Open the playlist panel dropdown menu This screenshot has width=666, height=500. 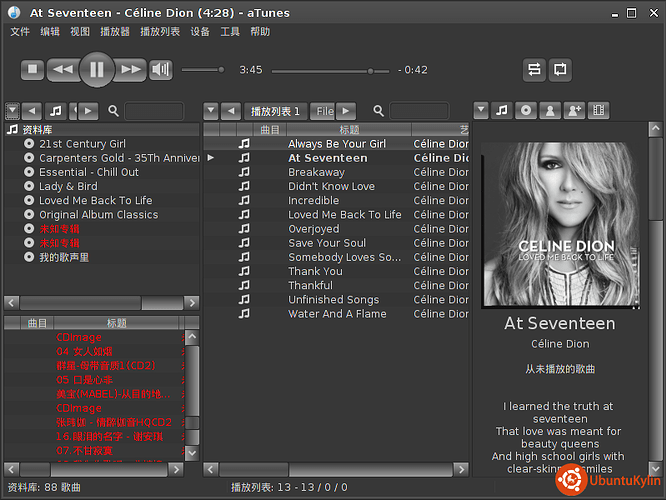click(x=211, y=111)
